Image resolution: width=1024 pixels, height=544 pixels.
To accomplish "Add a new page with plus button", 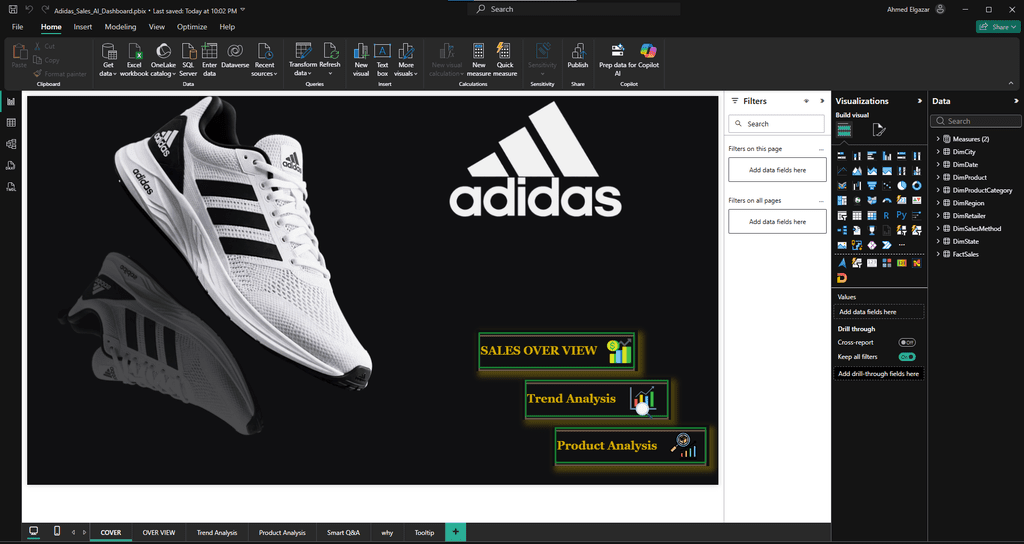I will [x=455, y=532].
